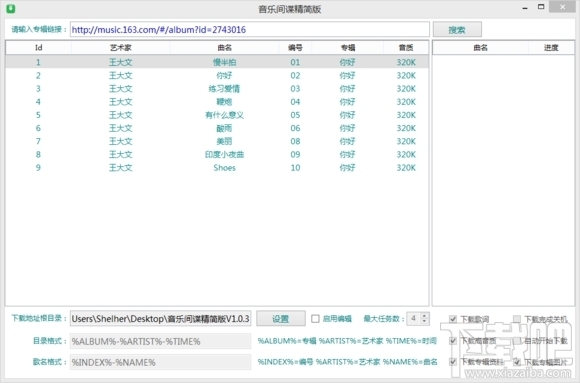Screen dimensions: 580x383
Task: Sort by the Id column header
Action: (38, 48)
